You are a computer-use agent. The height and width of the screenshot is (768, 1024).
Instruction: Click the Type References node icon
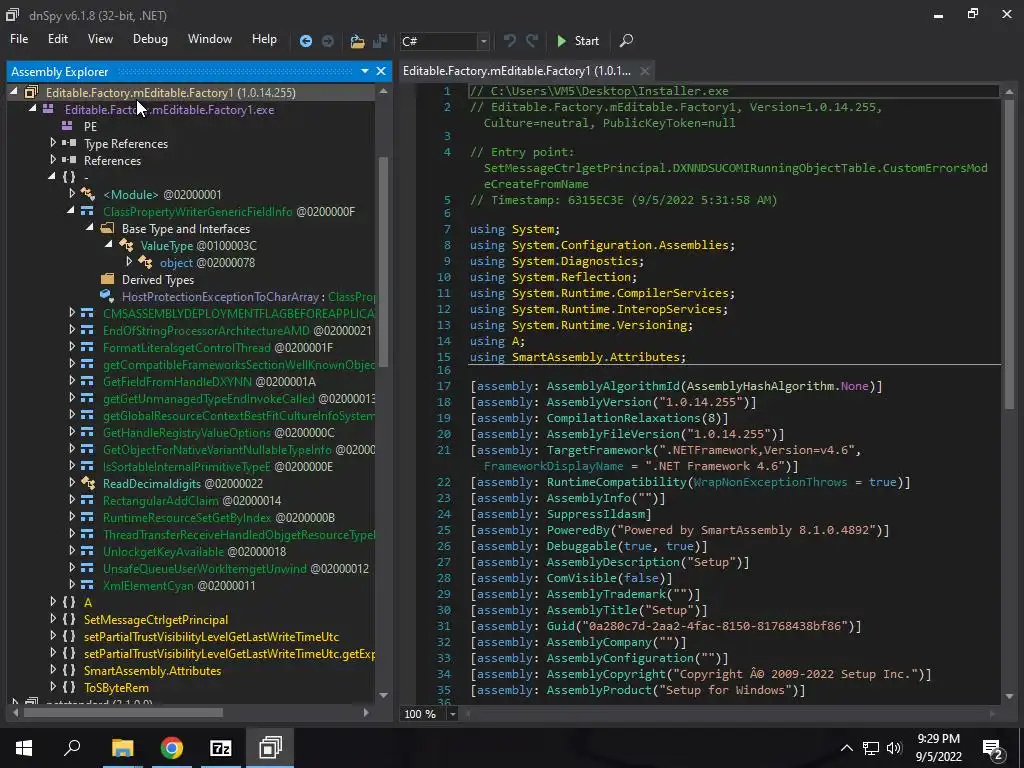(69, 143)
